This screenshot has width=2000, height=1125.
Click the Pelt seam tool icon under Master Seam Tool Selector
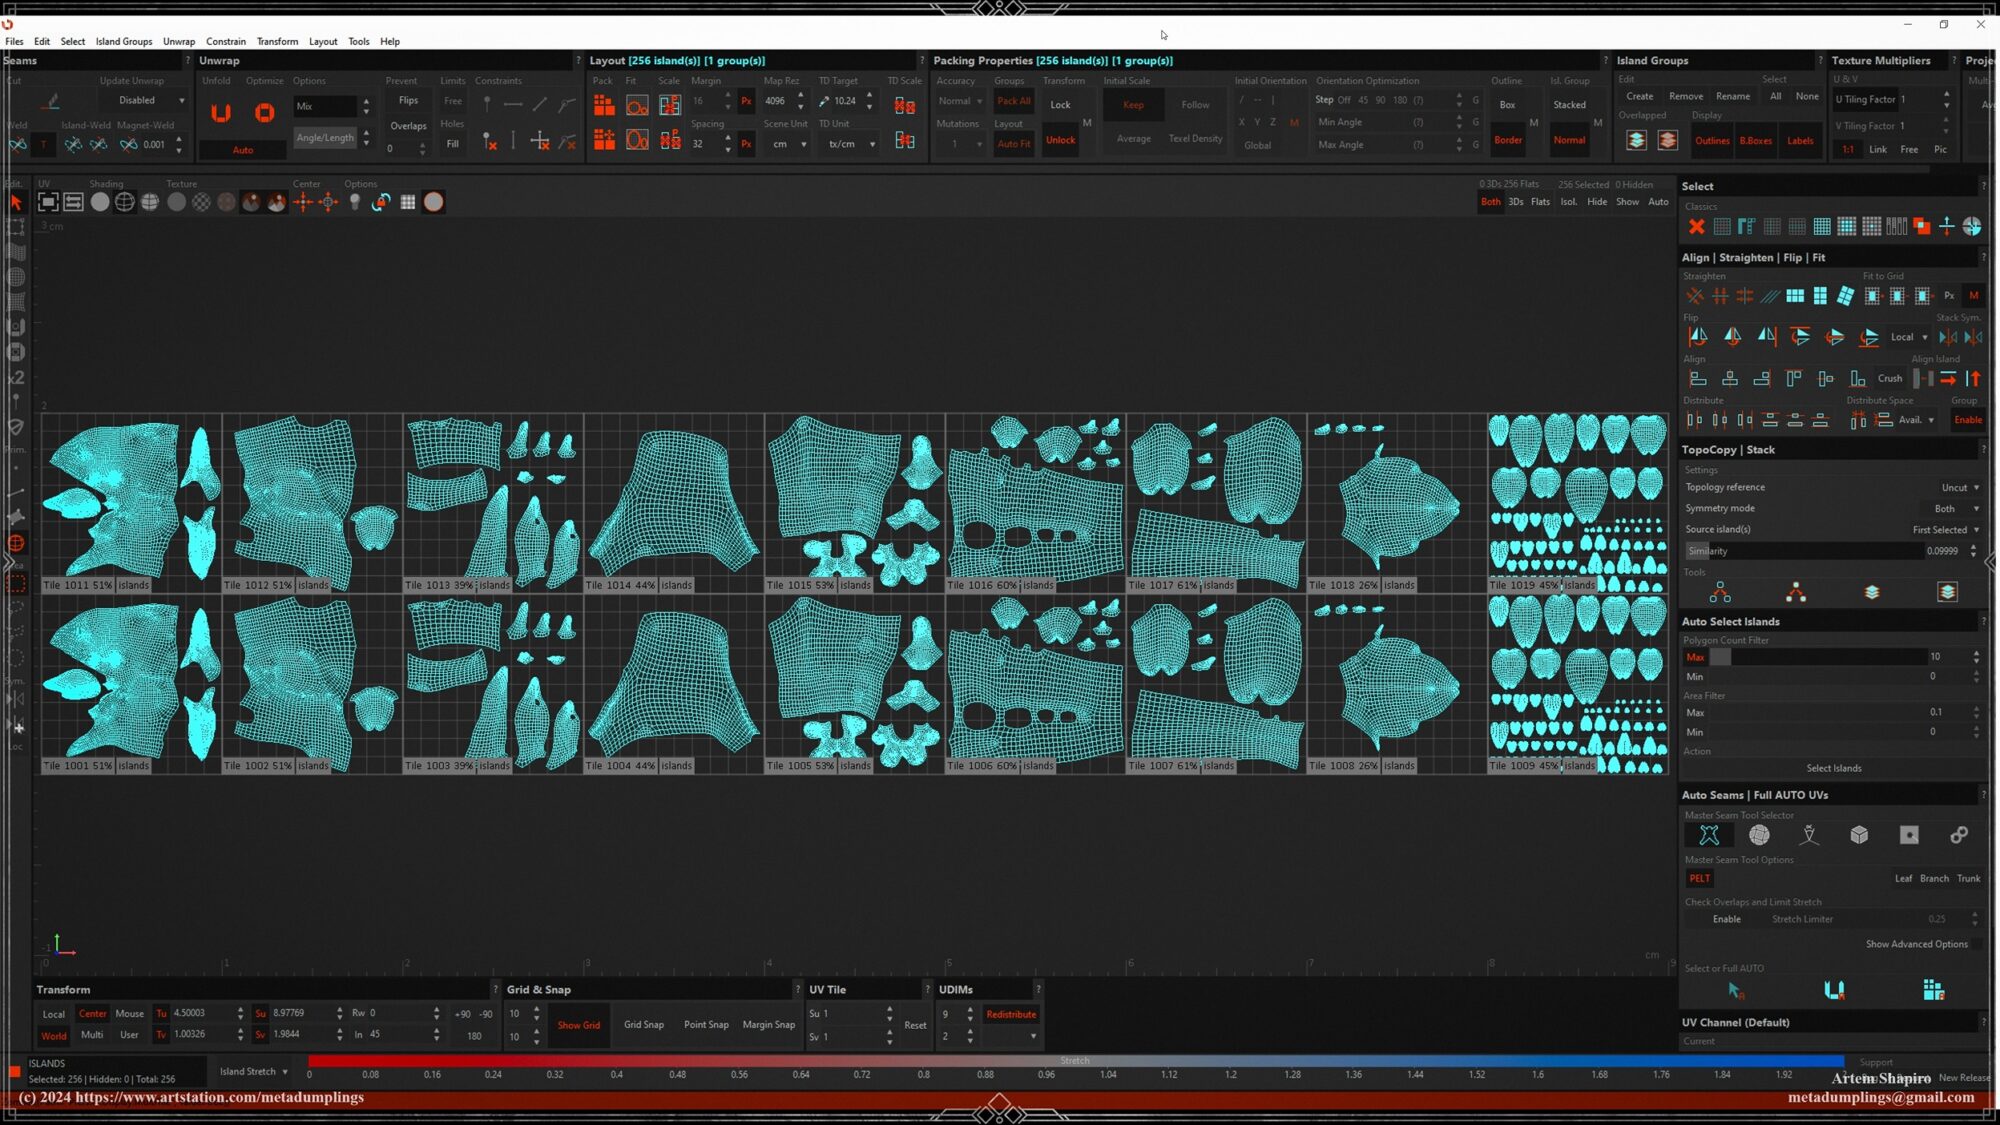[1709, 835]
